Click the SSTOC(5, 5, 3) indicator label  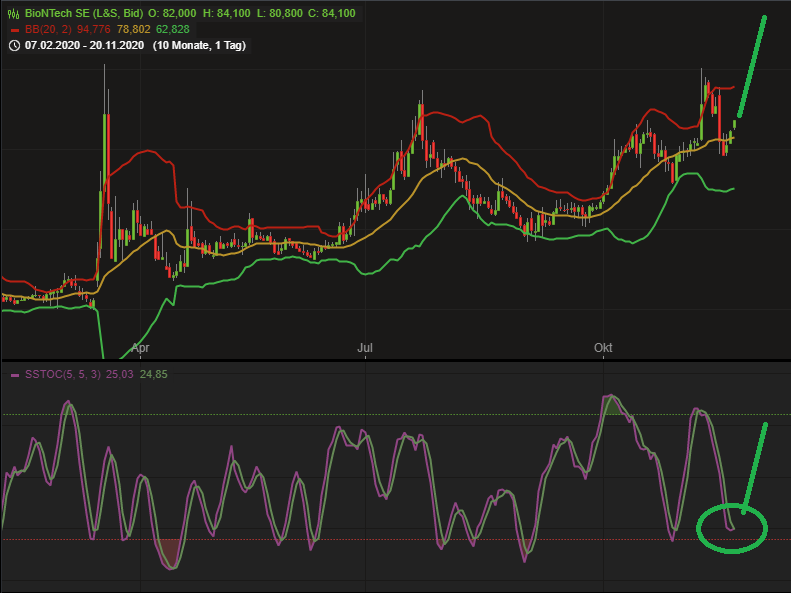point(63,374)
